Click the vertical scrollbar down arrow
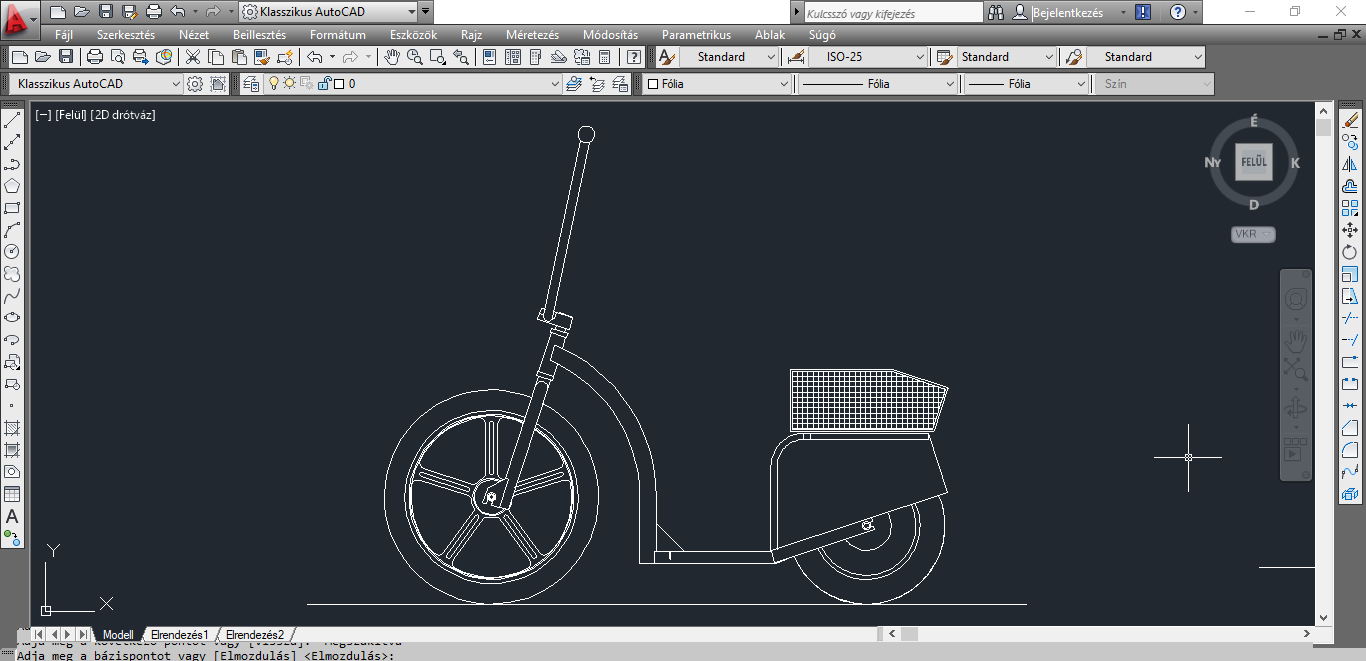1366x661 pixels. click(1324, 618)
